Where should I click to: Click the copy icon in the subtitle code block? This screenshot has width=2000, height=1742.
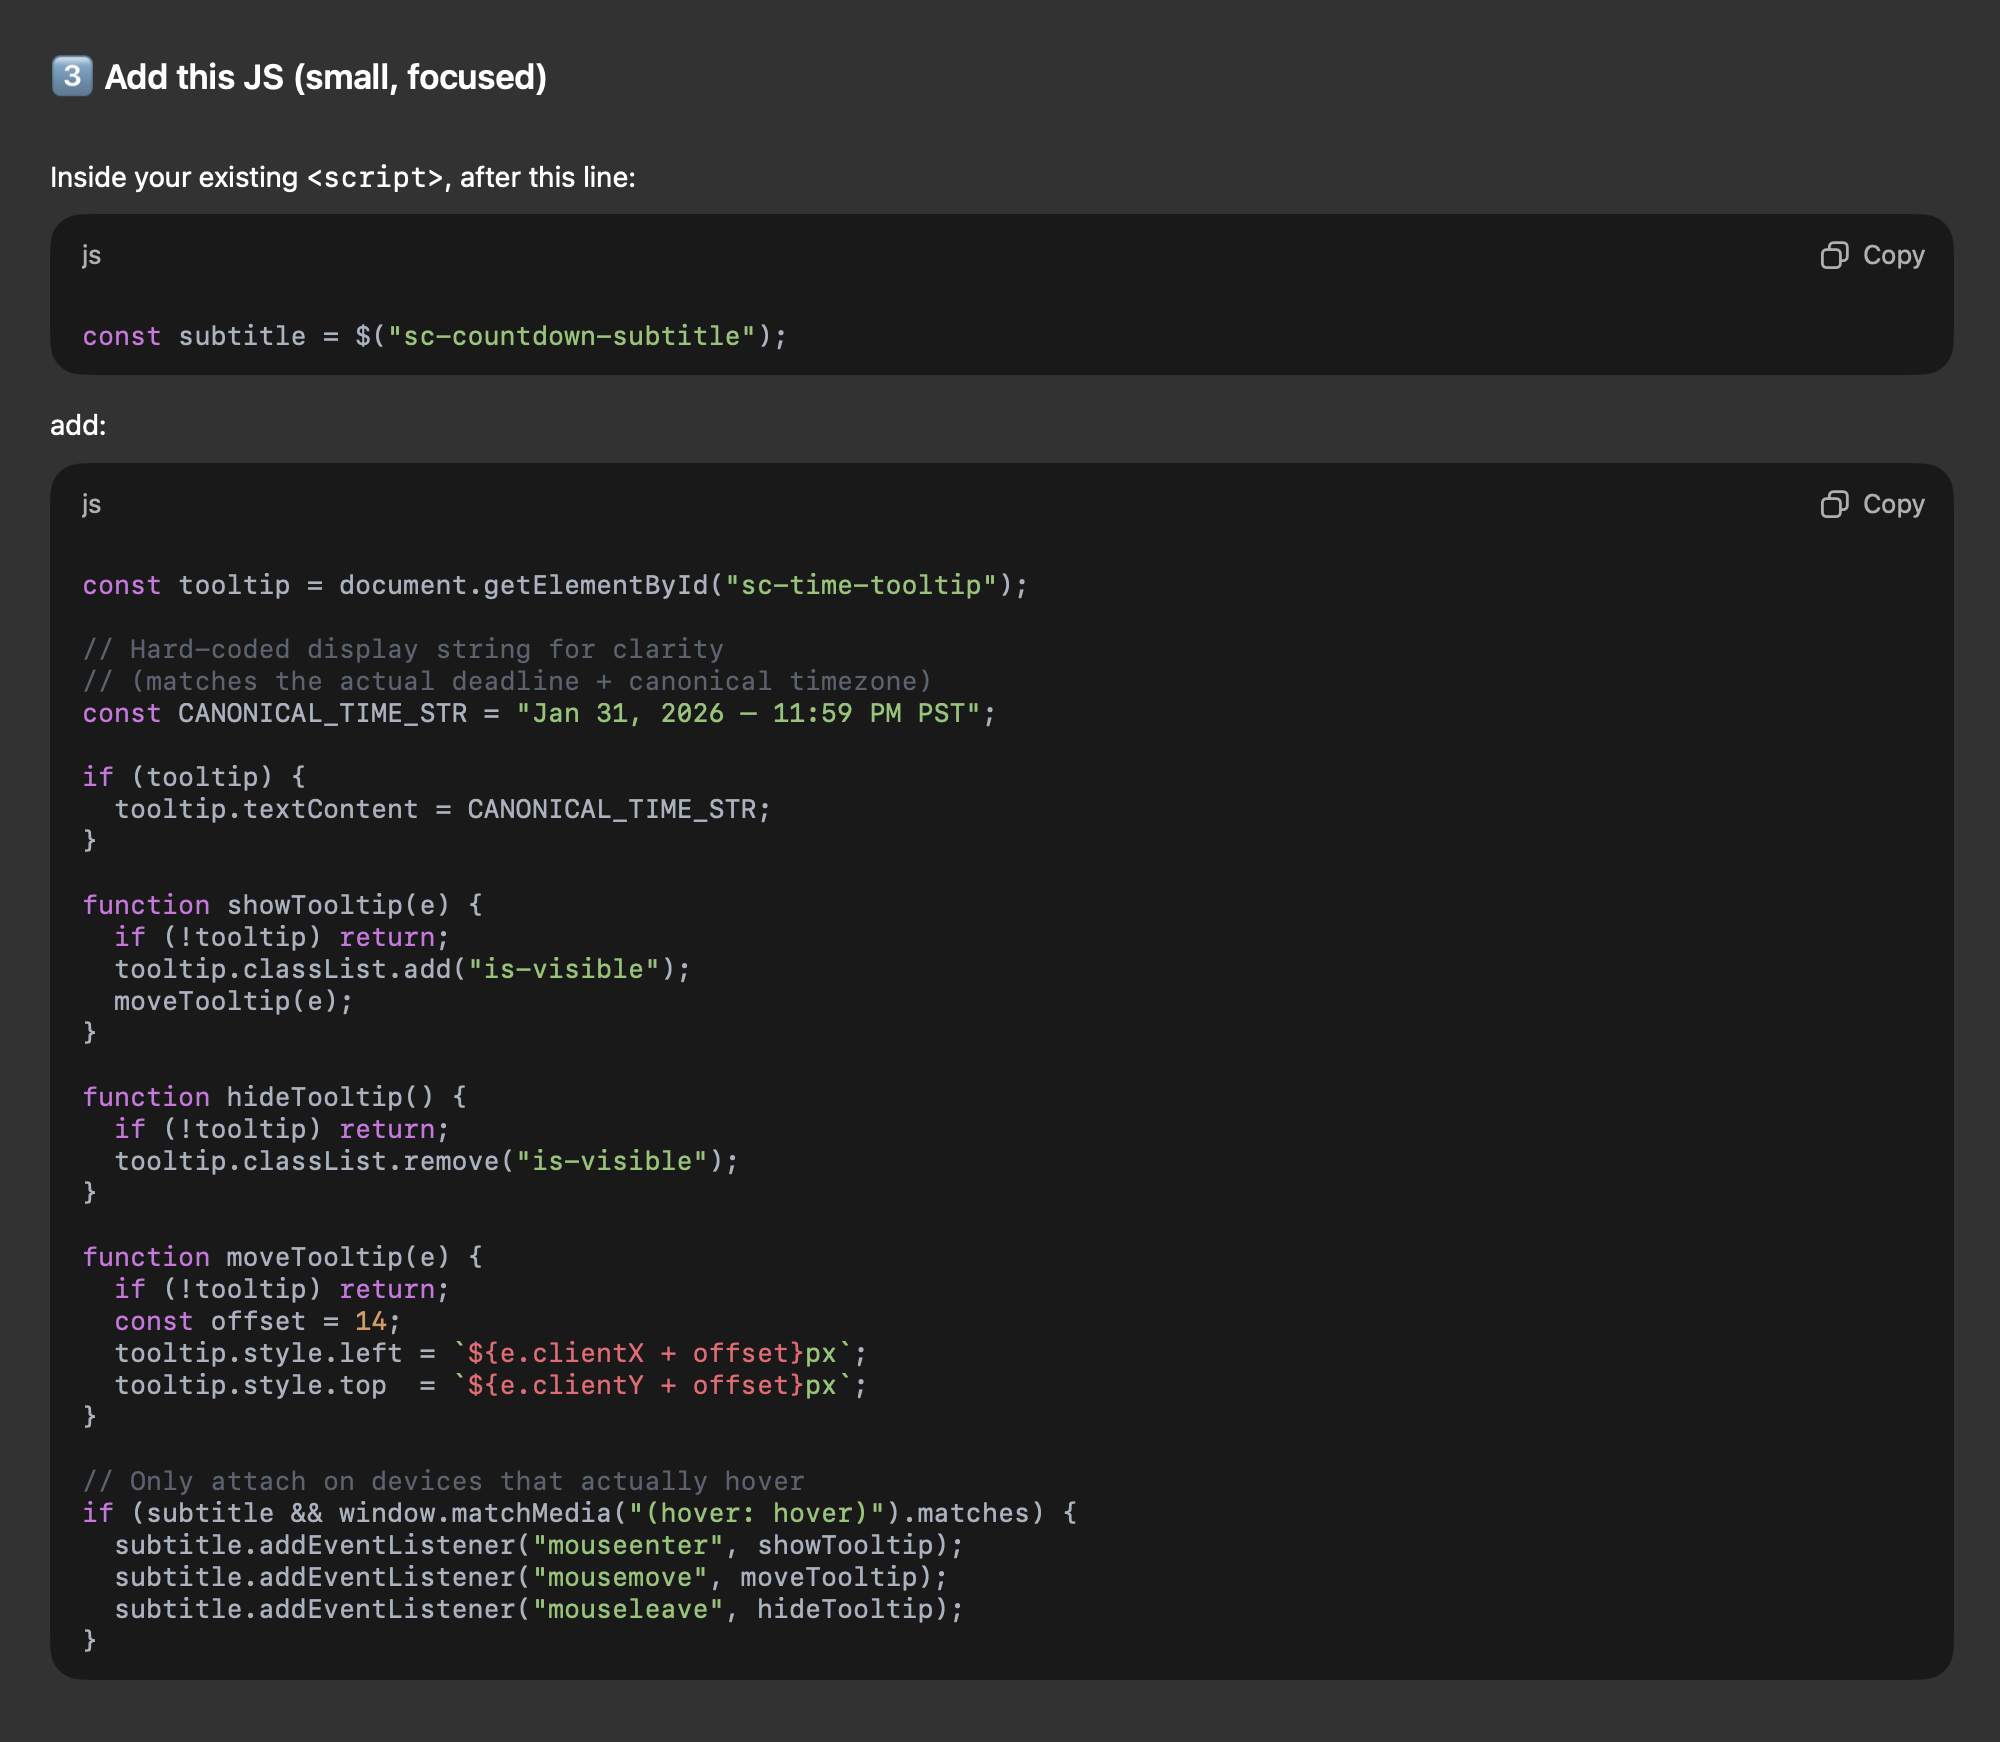[x=1834, y=255]
